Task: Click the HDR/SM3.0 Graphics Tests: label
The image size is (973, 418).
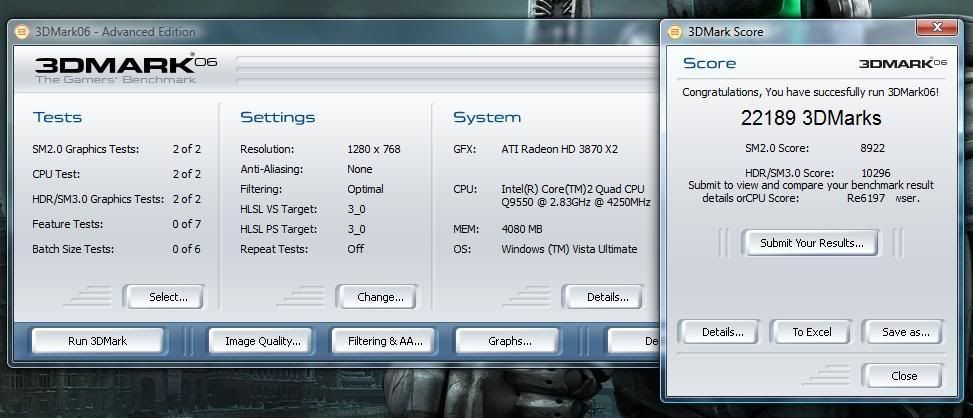Action: 98,199
